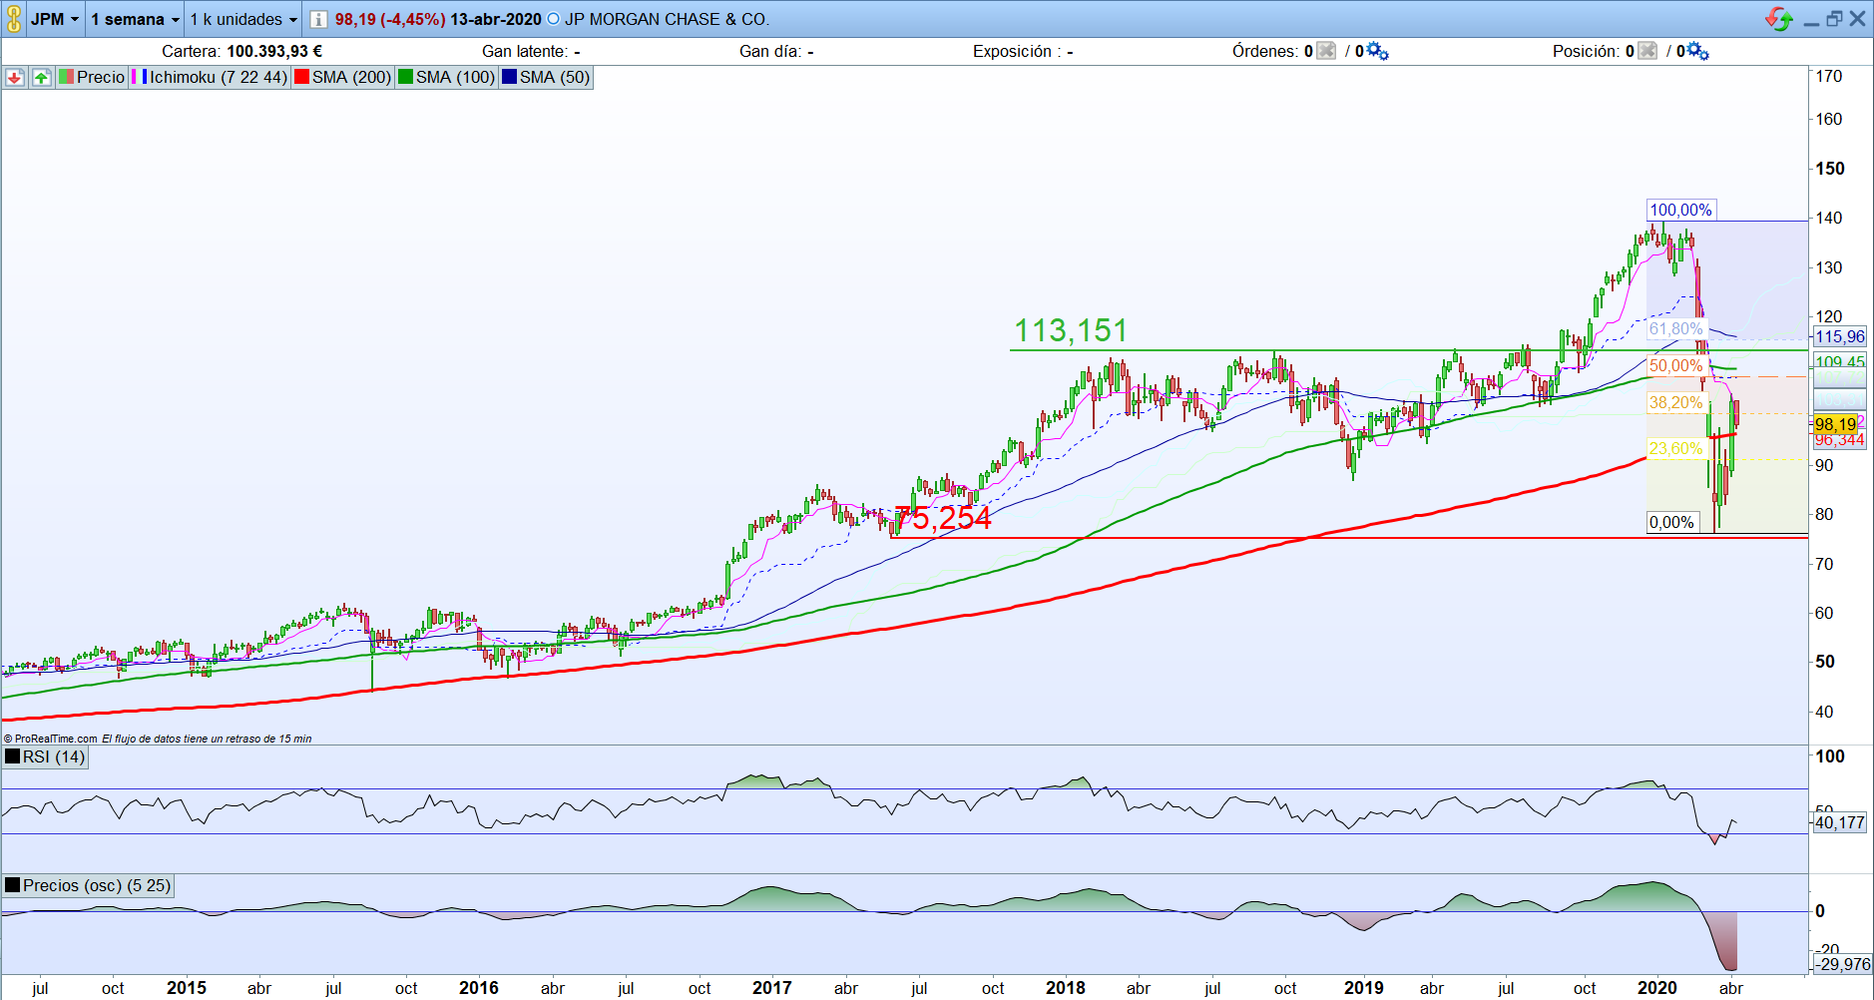Screen dimensions: 1874x1000
Task: Click the 2019 label on time axis
Action: point(1363,988)
